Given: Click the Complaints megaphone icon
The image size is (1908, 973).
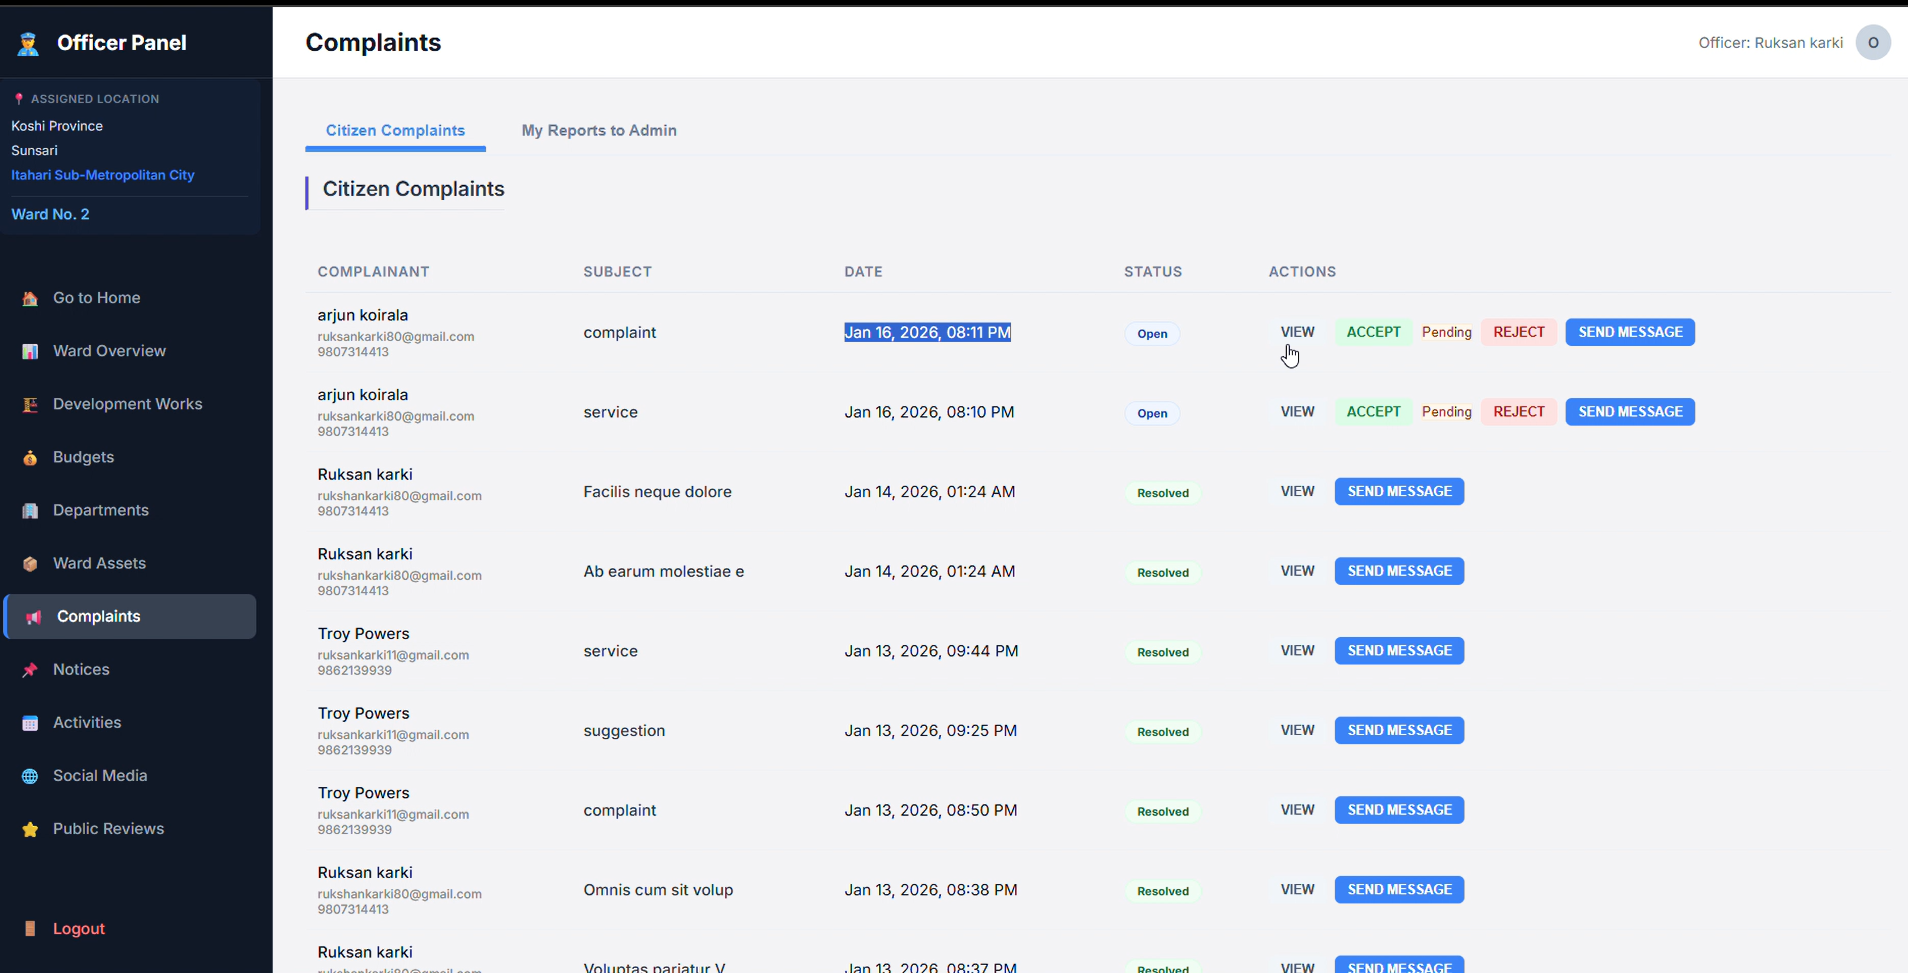Looking at the screenshot, I should (x=34, y=617).
